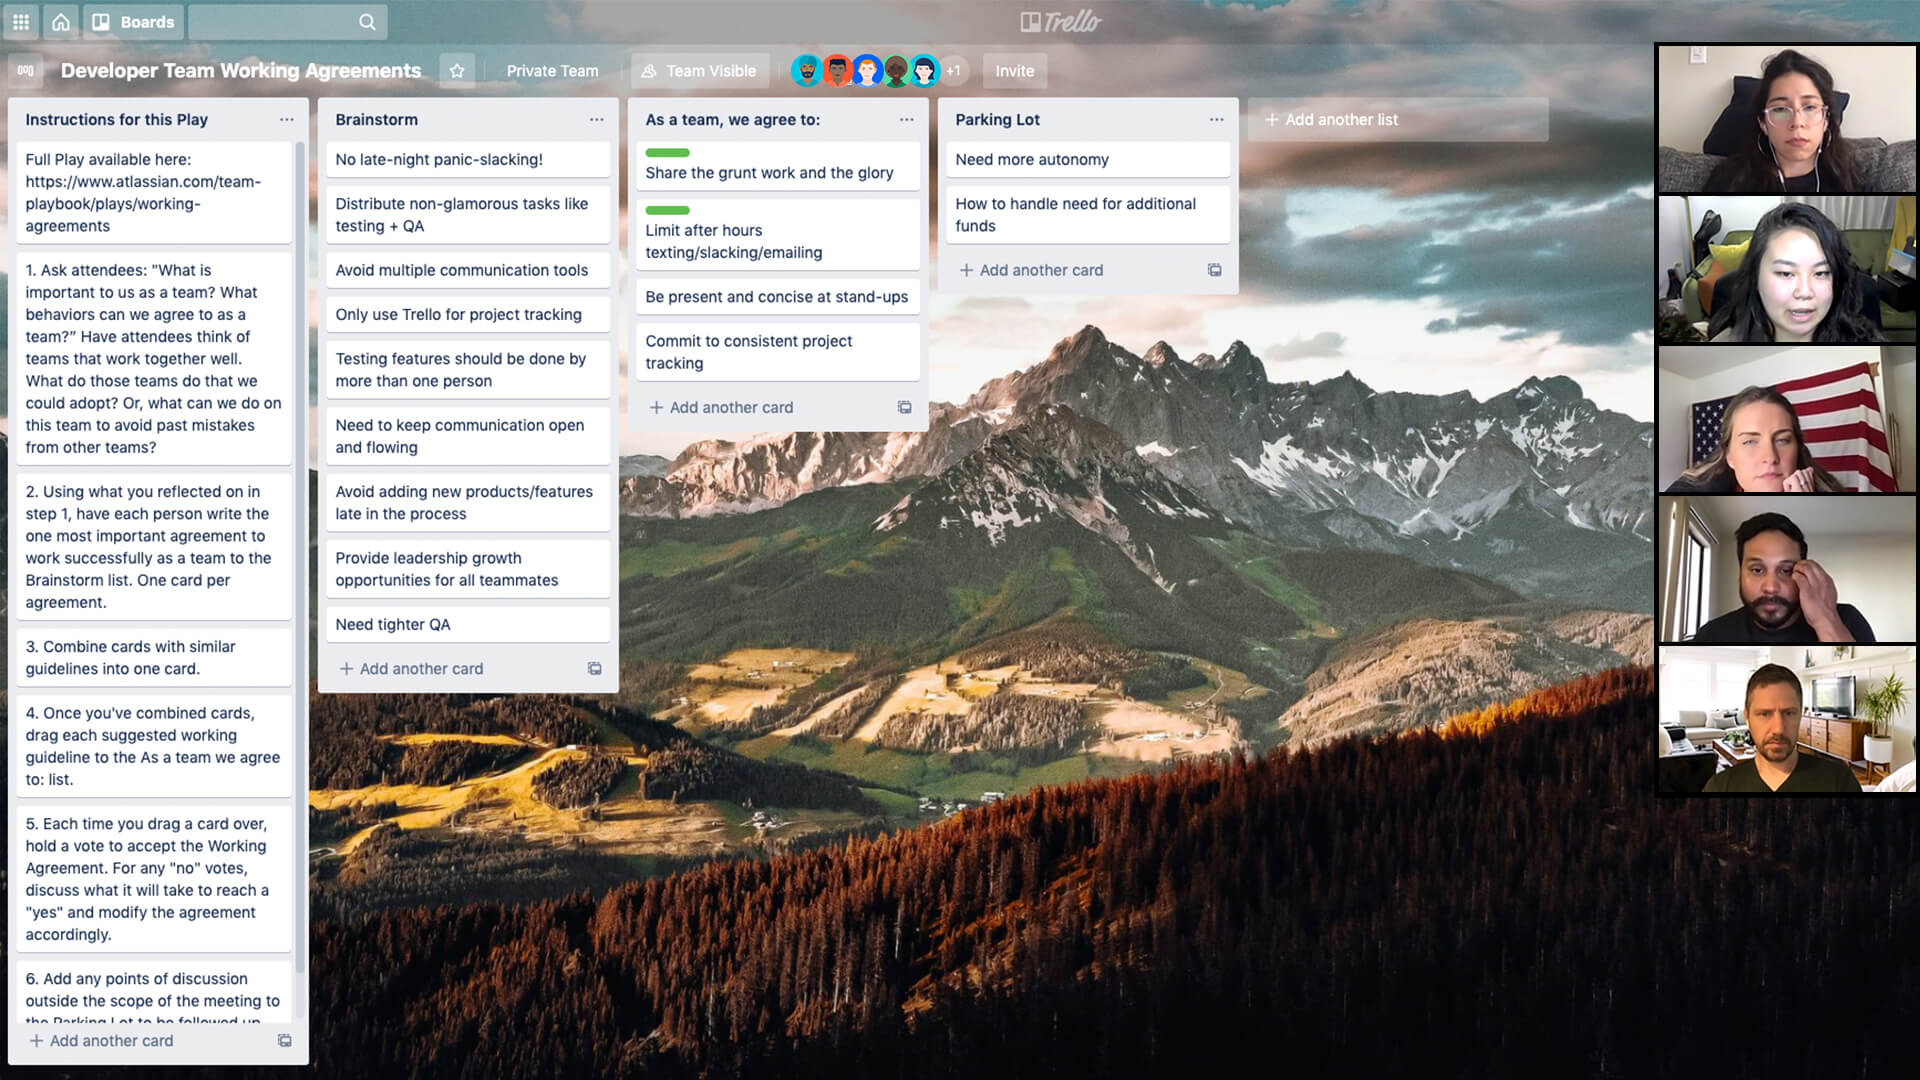Click the Home icon in top toolbar
Screen dimensions: 1920x1080
click(x=61, y=21)
